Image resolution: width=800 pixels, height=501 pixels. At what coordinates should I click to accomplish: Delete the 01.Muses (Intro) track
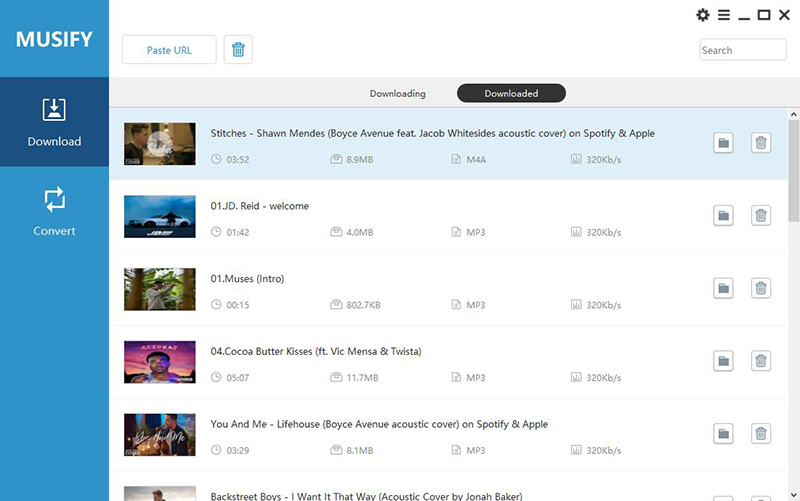[761, 288]
